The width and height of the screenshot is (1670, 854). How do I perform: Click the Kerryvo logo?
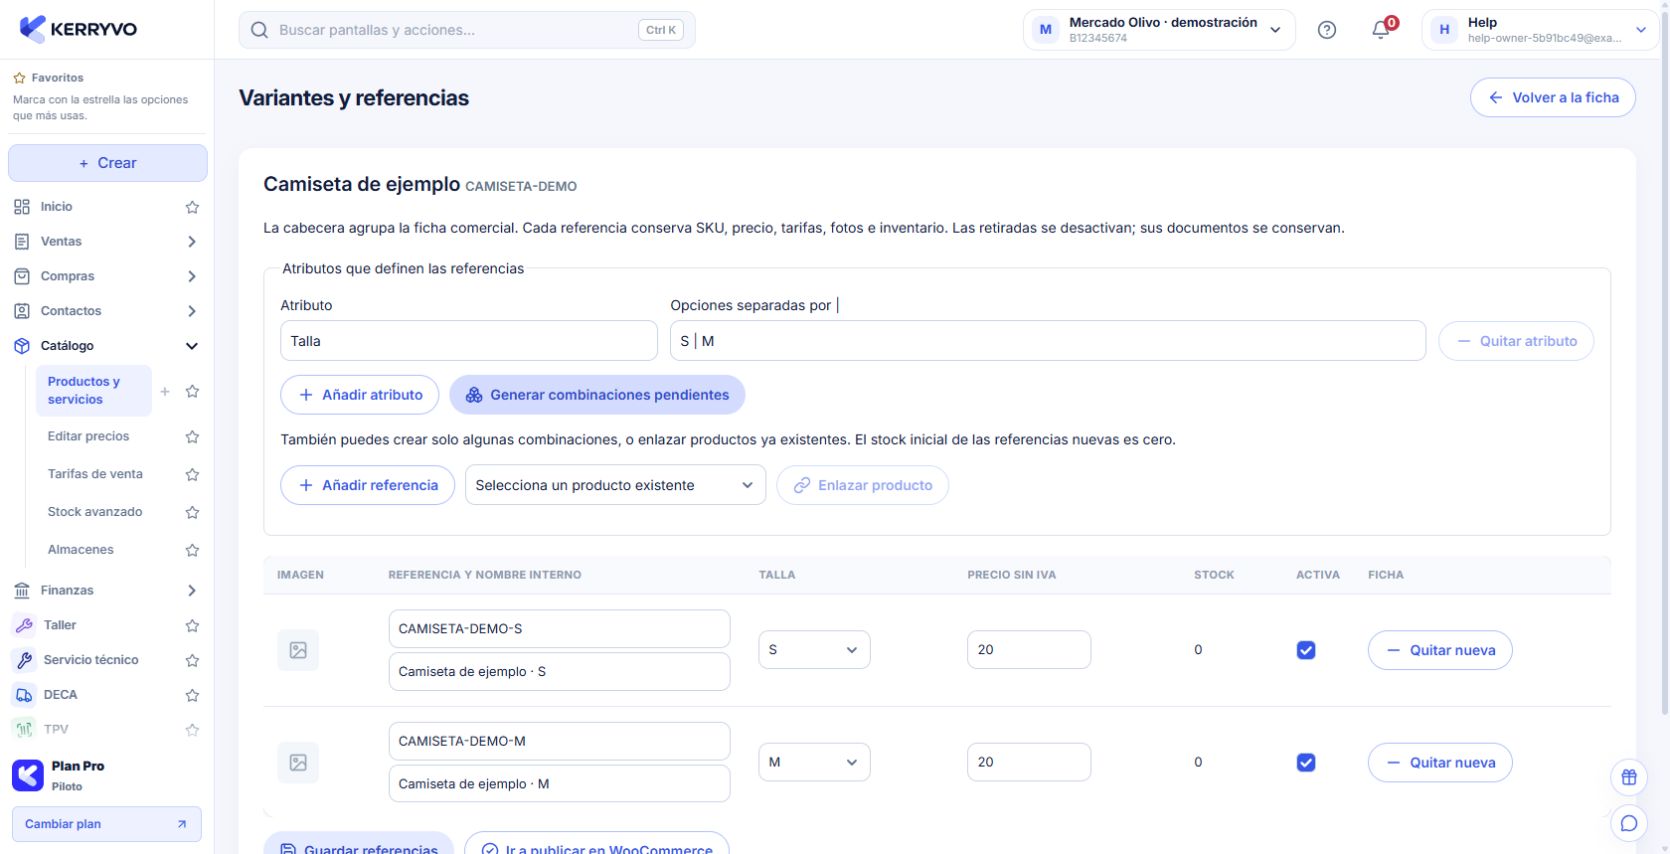pyautogui.click(x=79, y=29)
